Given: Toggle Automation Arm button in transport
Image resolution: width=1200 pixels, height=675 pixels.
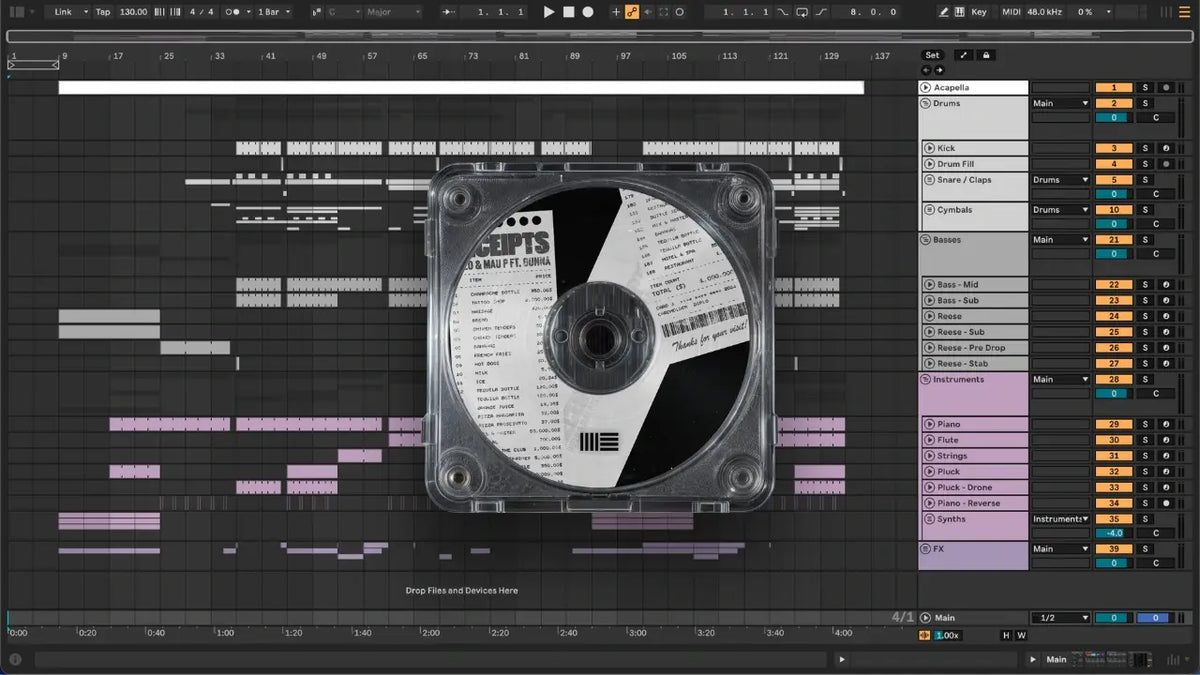Looking at the screenshot, I should click(632, 12).
